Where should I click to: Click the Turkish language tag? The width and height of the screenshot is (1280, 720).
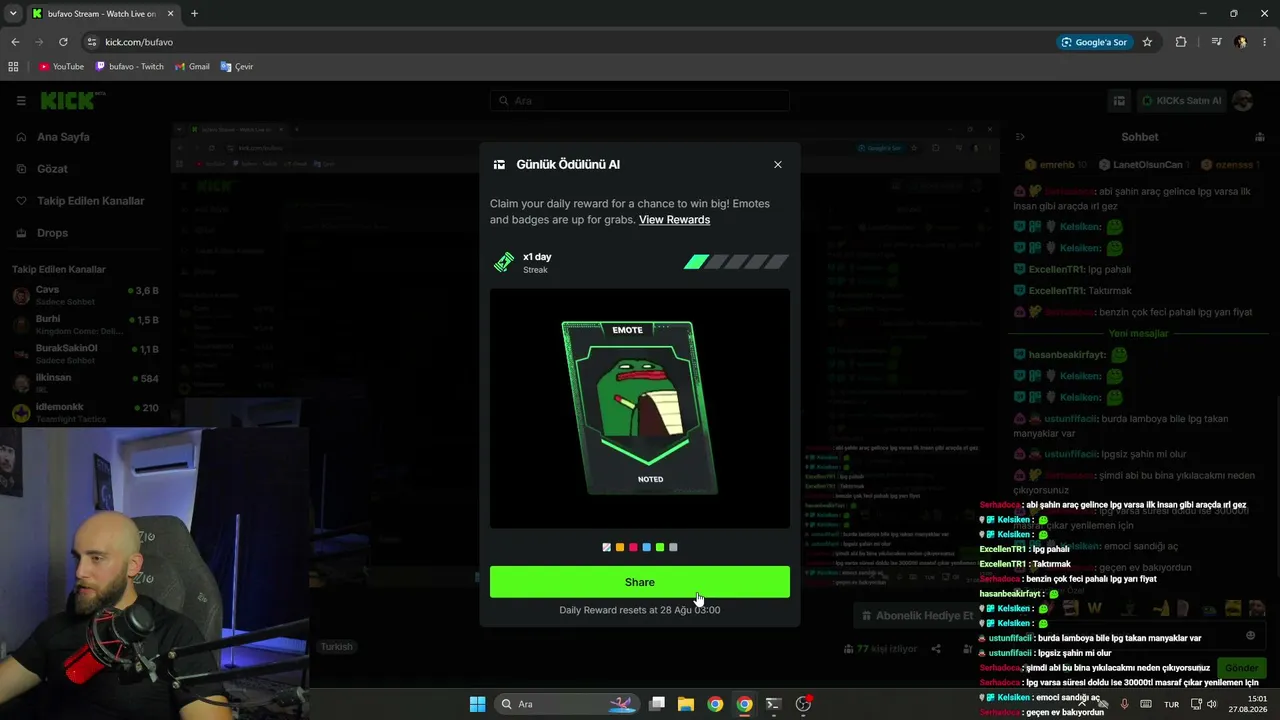pyautogui.click(x=336, y=647)
